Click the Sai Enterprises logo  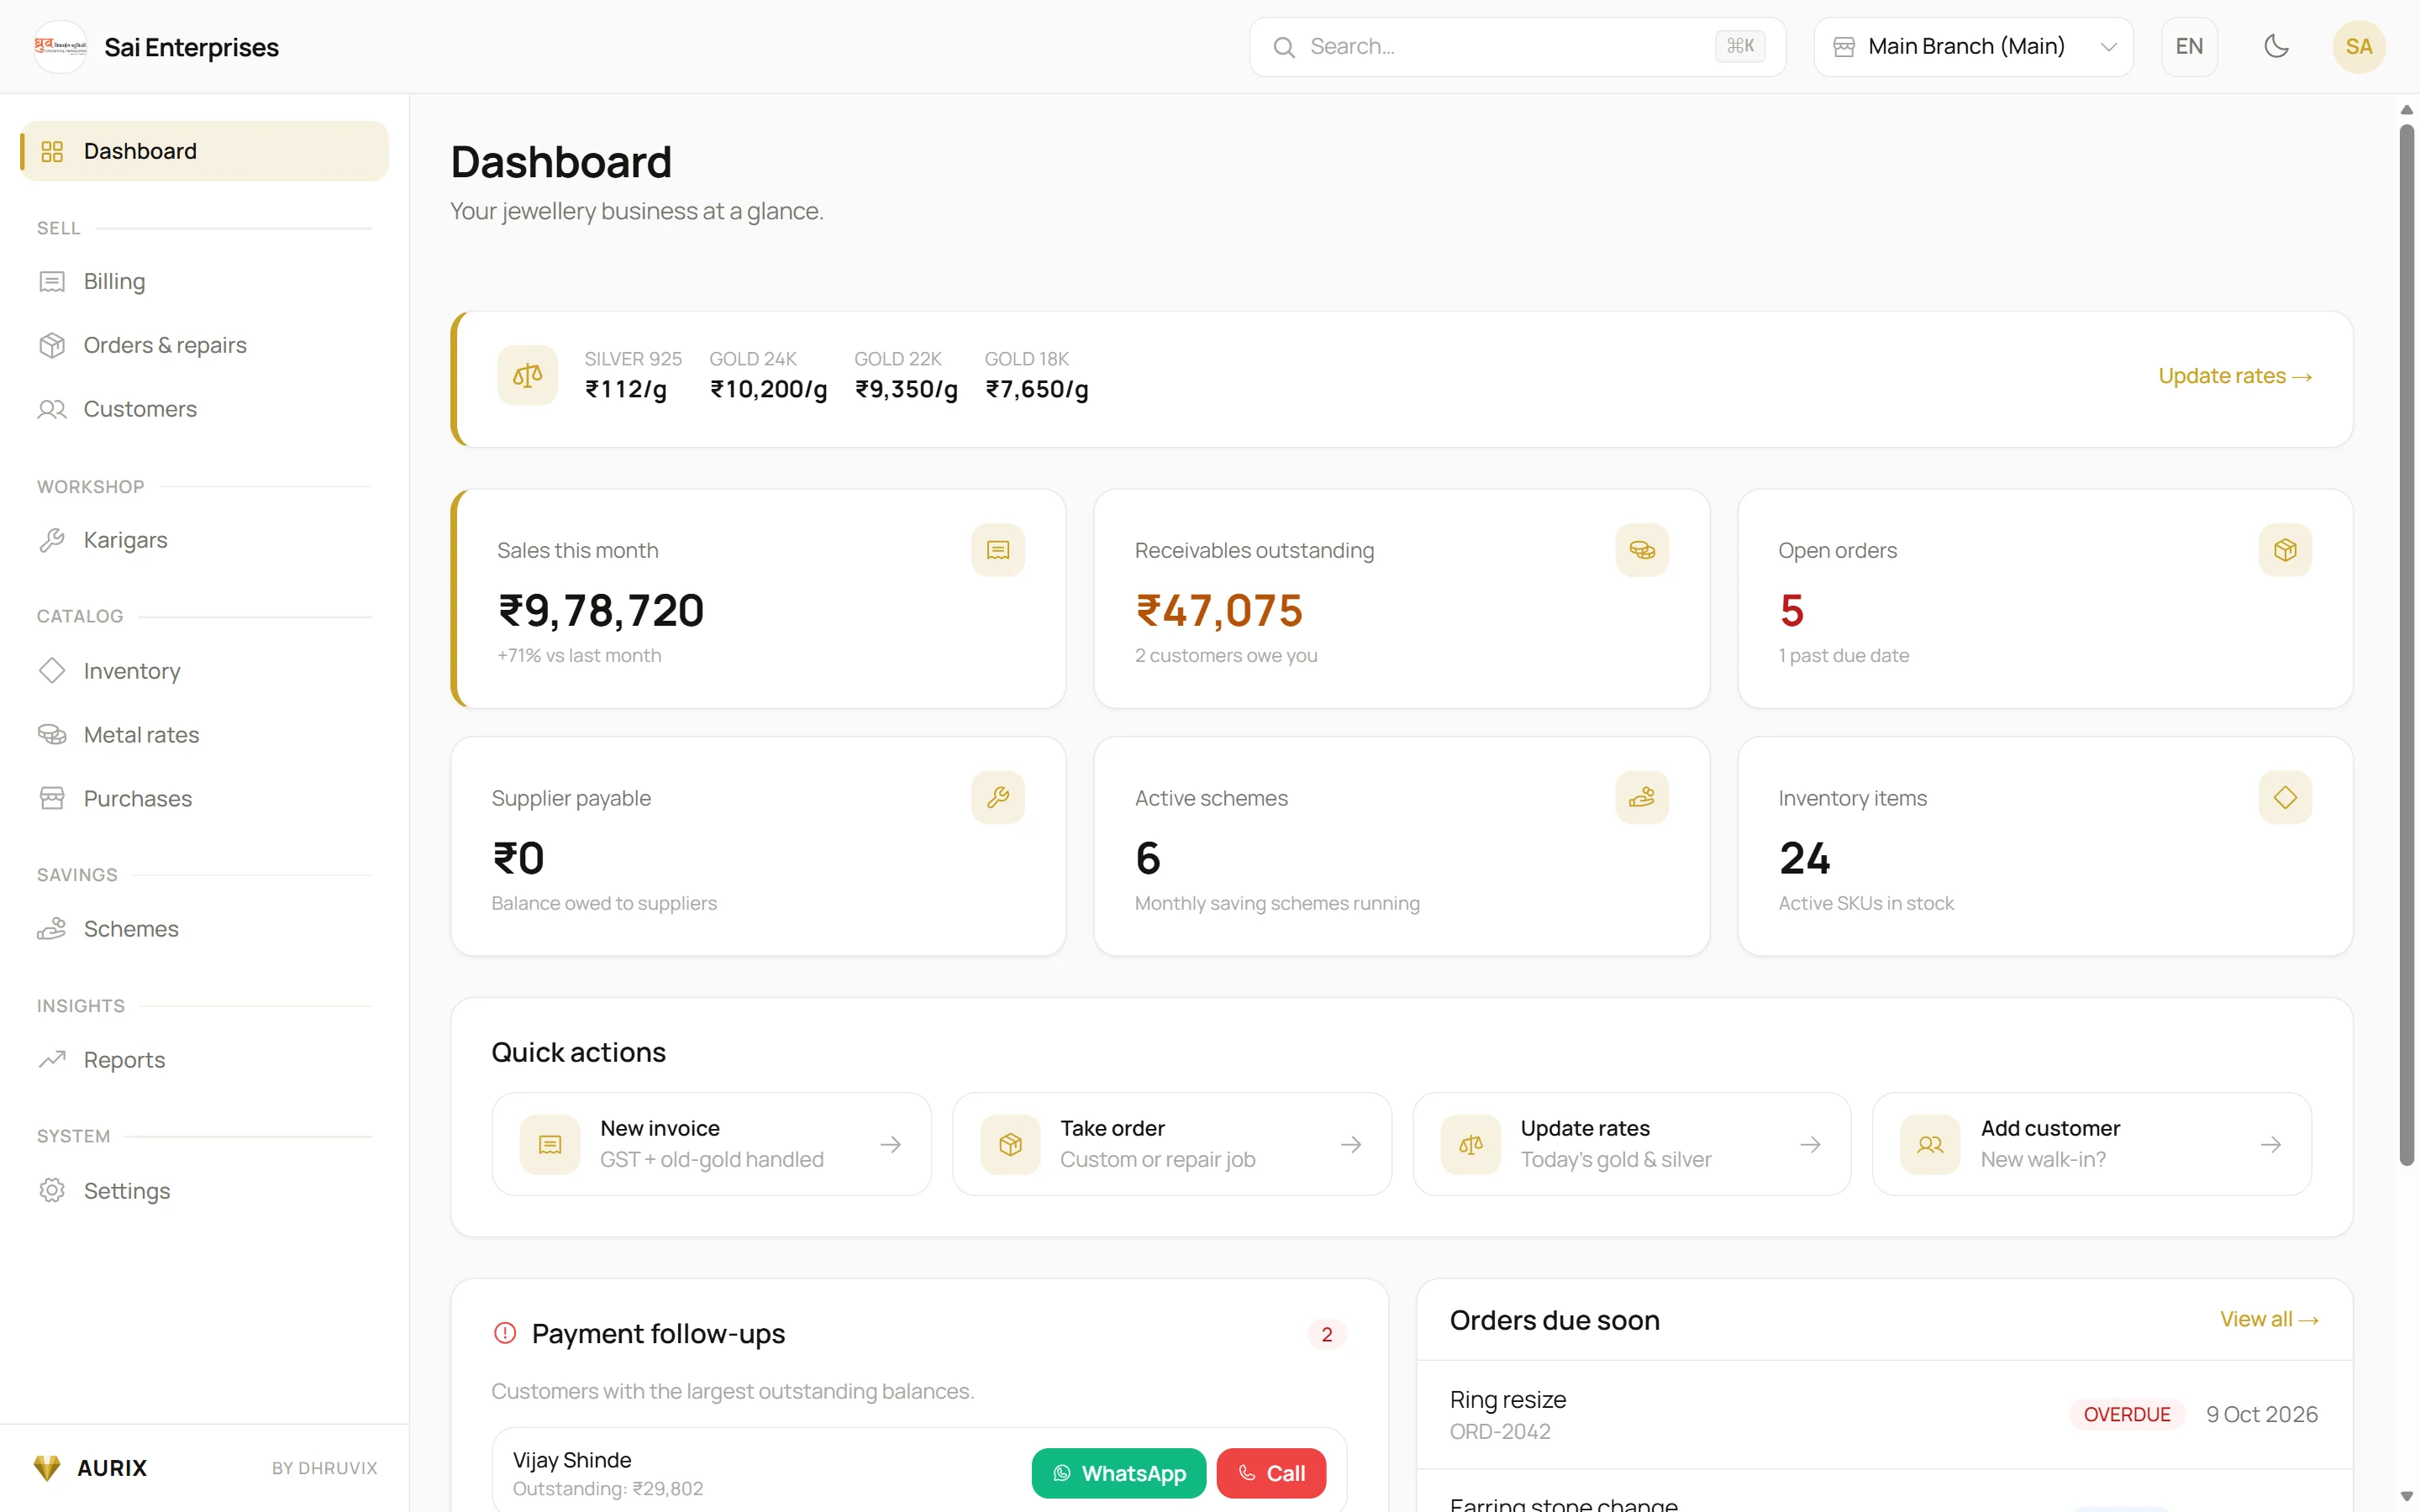click(60, 46)
